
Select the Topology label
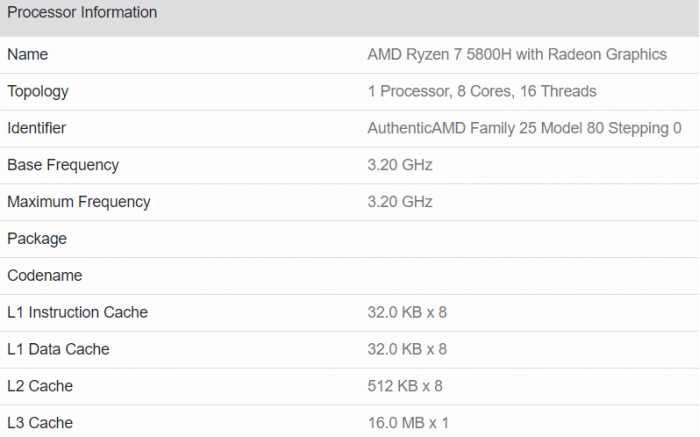[x=38, y=92]
